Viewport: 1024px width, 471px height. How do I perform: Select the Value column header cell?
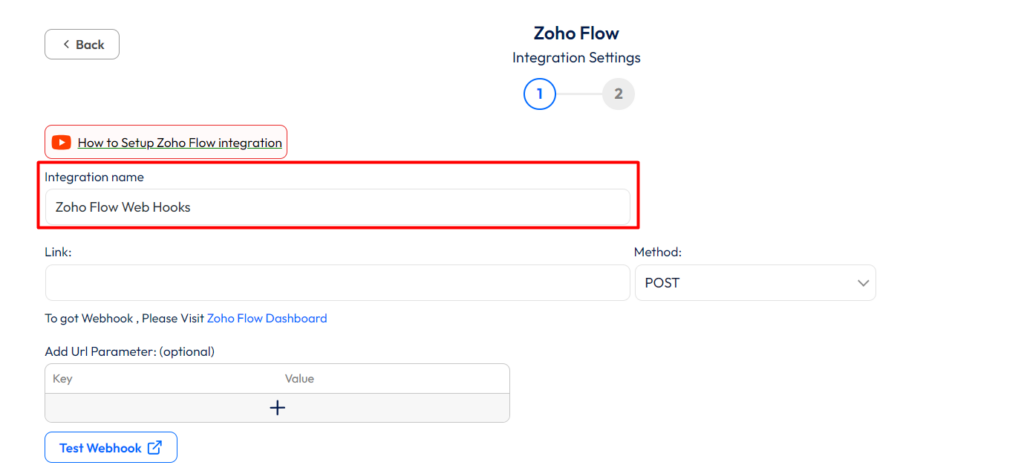300,379
